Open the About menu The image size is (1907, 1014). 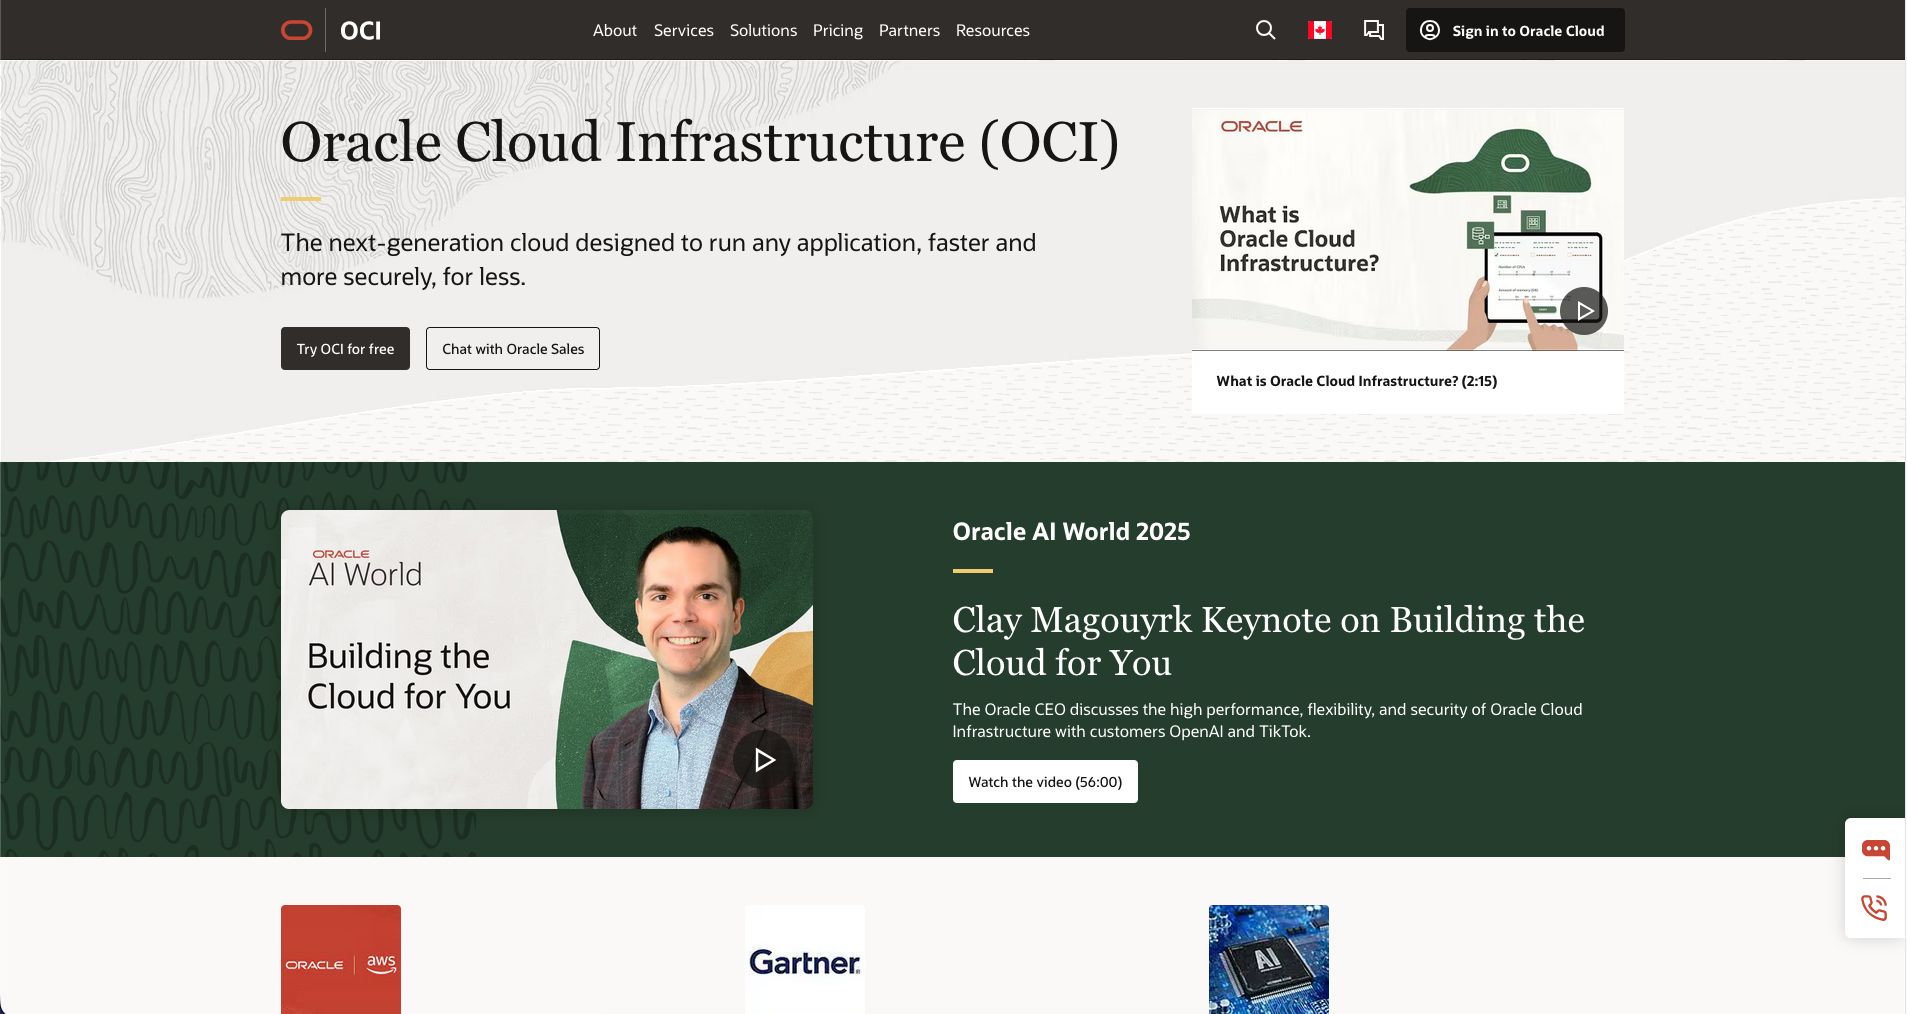pos(614,30)
